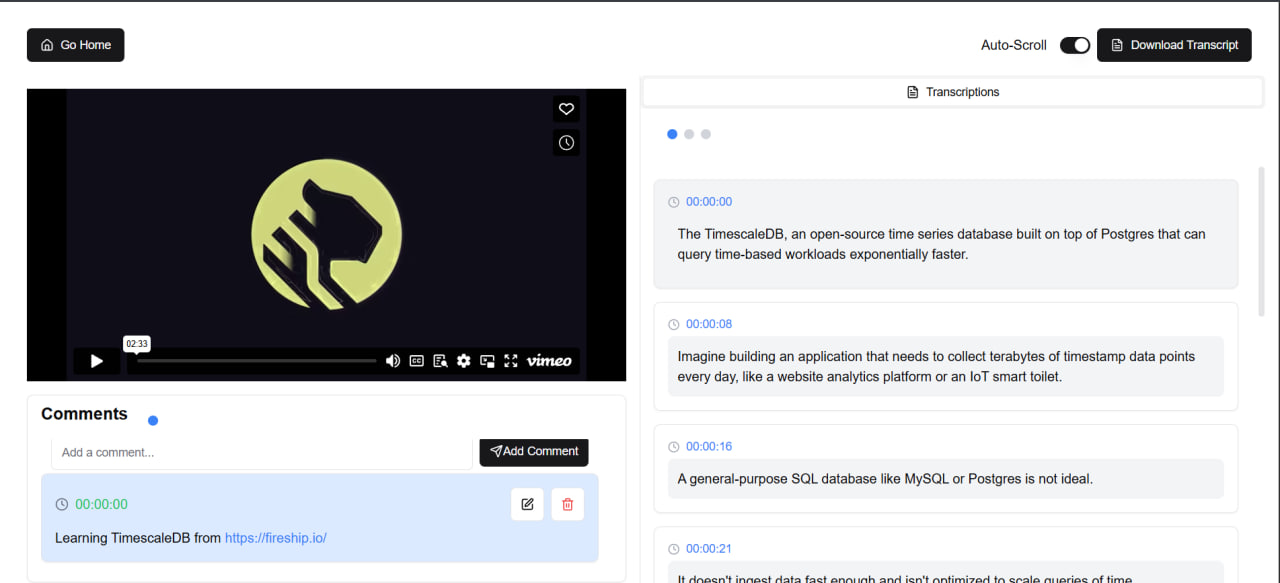Viewport: 1280px width, 583px height.
Task: Select the Transcriptions tab
Action: pos(953,92)
